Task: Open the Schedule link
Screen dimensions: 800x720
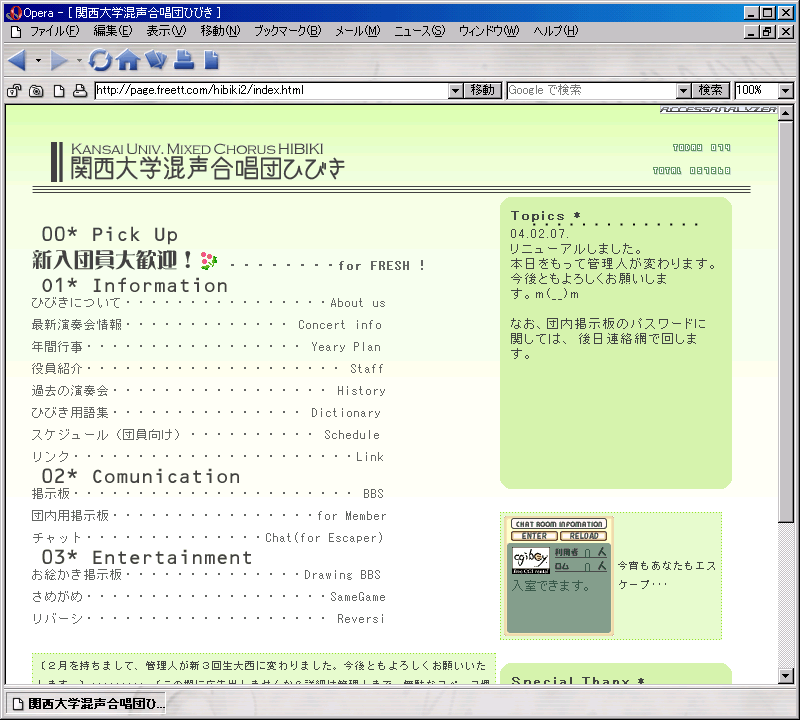Action: 352,435
